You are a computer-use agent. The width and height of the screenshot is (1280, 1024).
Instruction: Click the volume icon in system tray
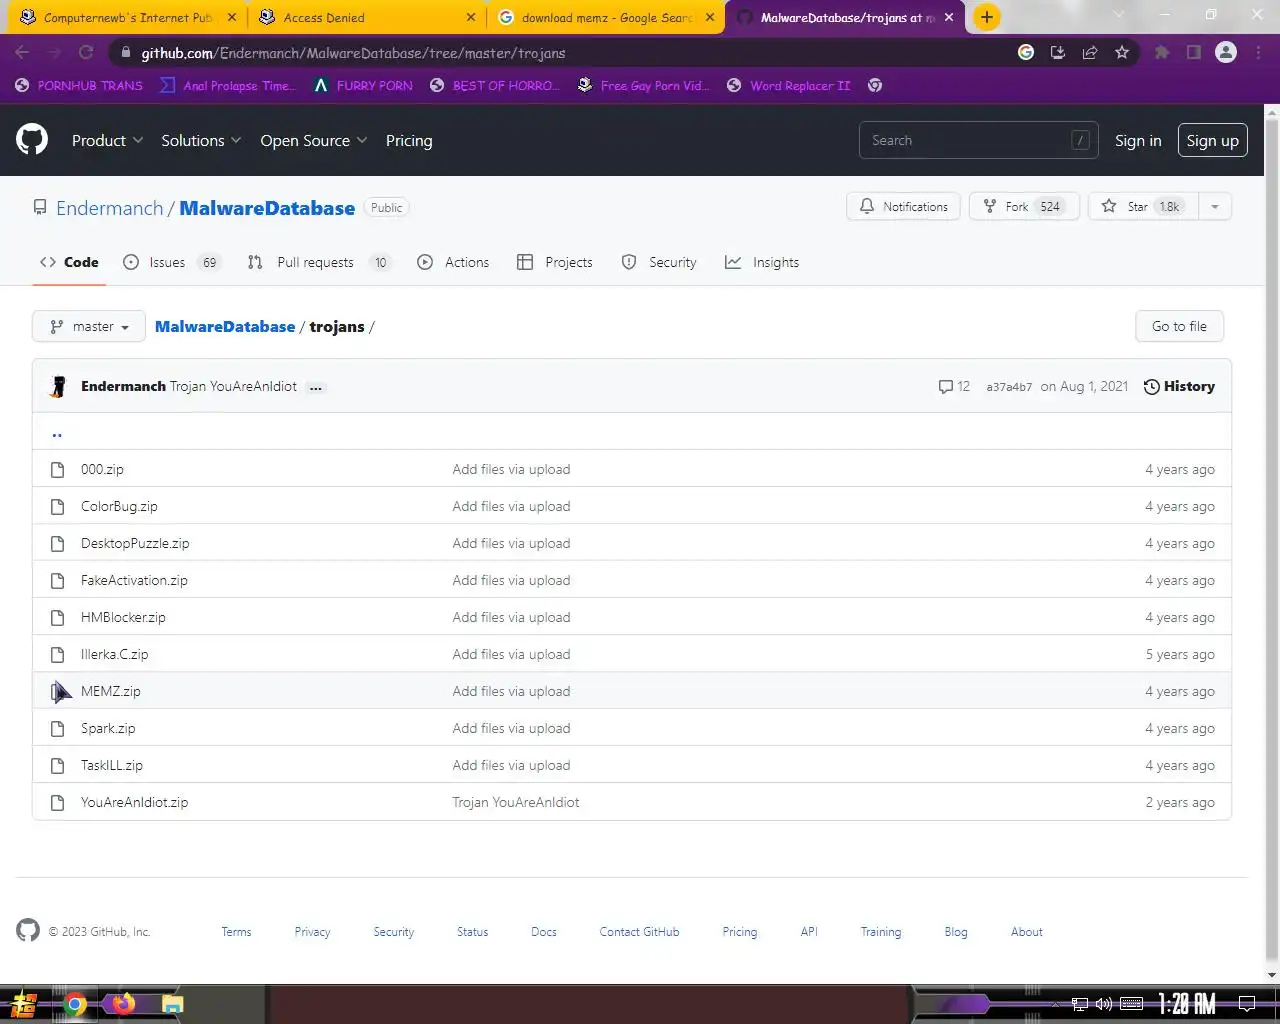pyautogui.click(x=1104, y=1004)
